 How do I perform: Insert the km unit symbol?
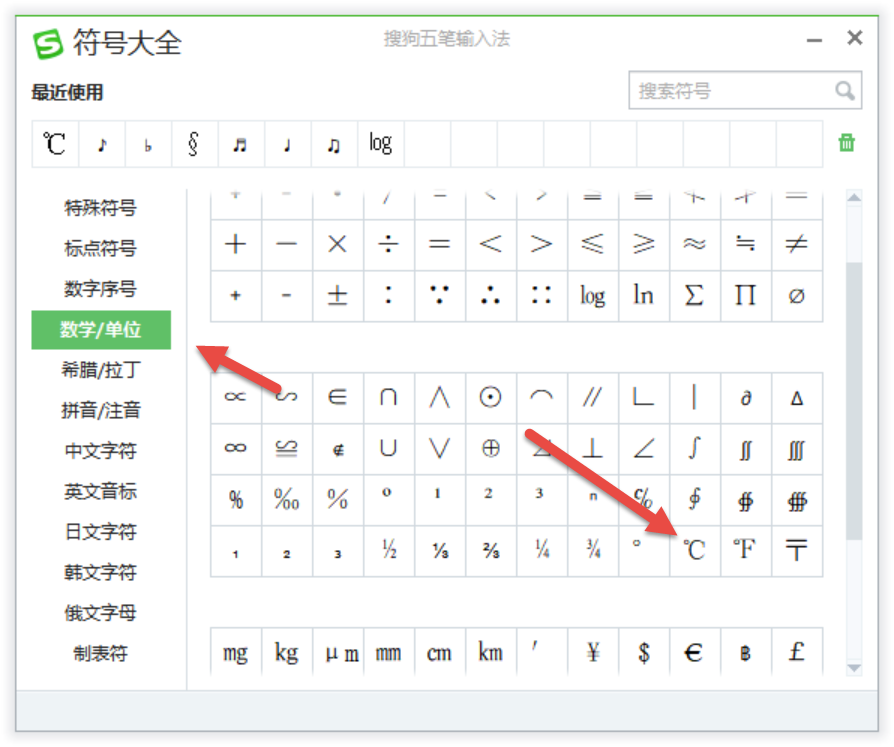(490, 652)
